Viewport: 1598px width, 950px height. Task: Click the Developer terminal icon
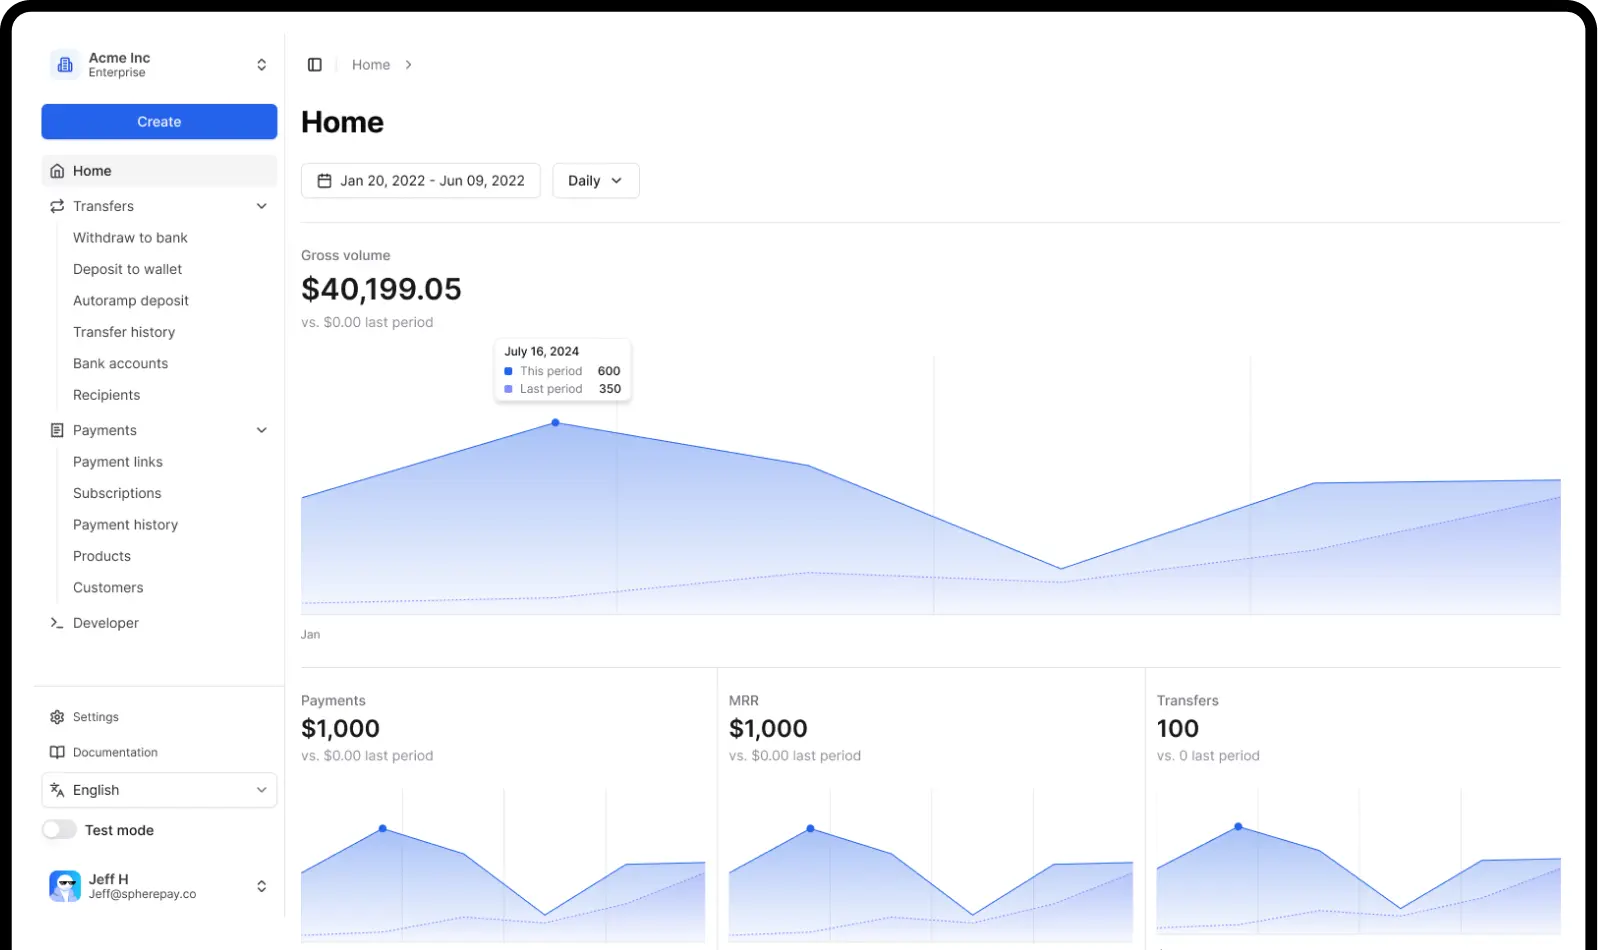57,623
